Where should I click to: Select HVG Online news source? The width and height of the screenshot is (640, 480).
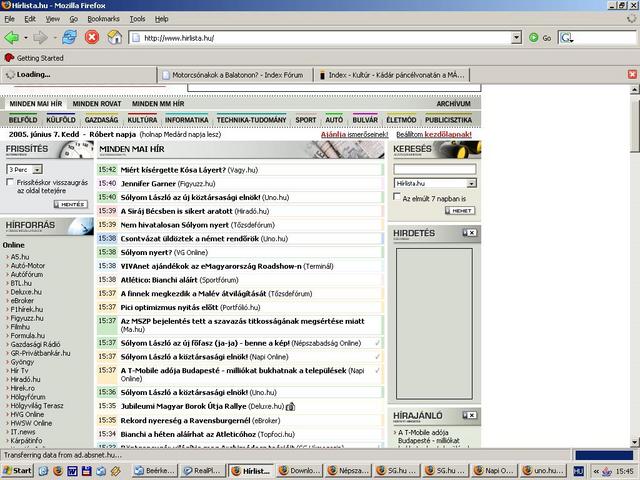point(27,414)
